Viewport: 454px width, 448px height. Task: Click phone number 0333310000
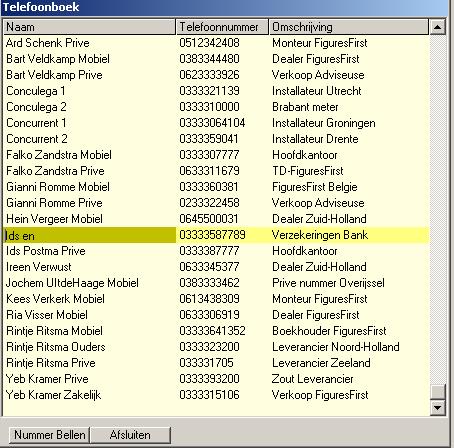tap(209, 107)
